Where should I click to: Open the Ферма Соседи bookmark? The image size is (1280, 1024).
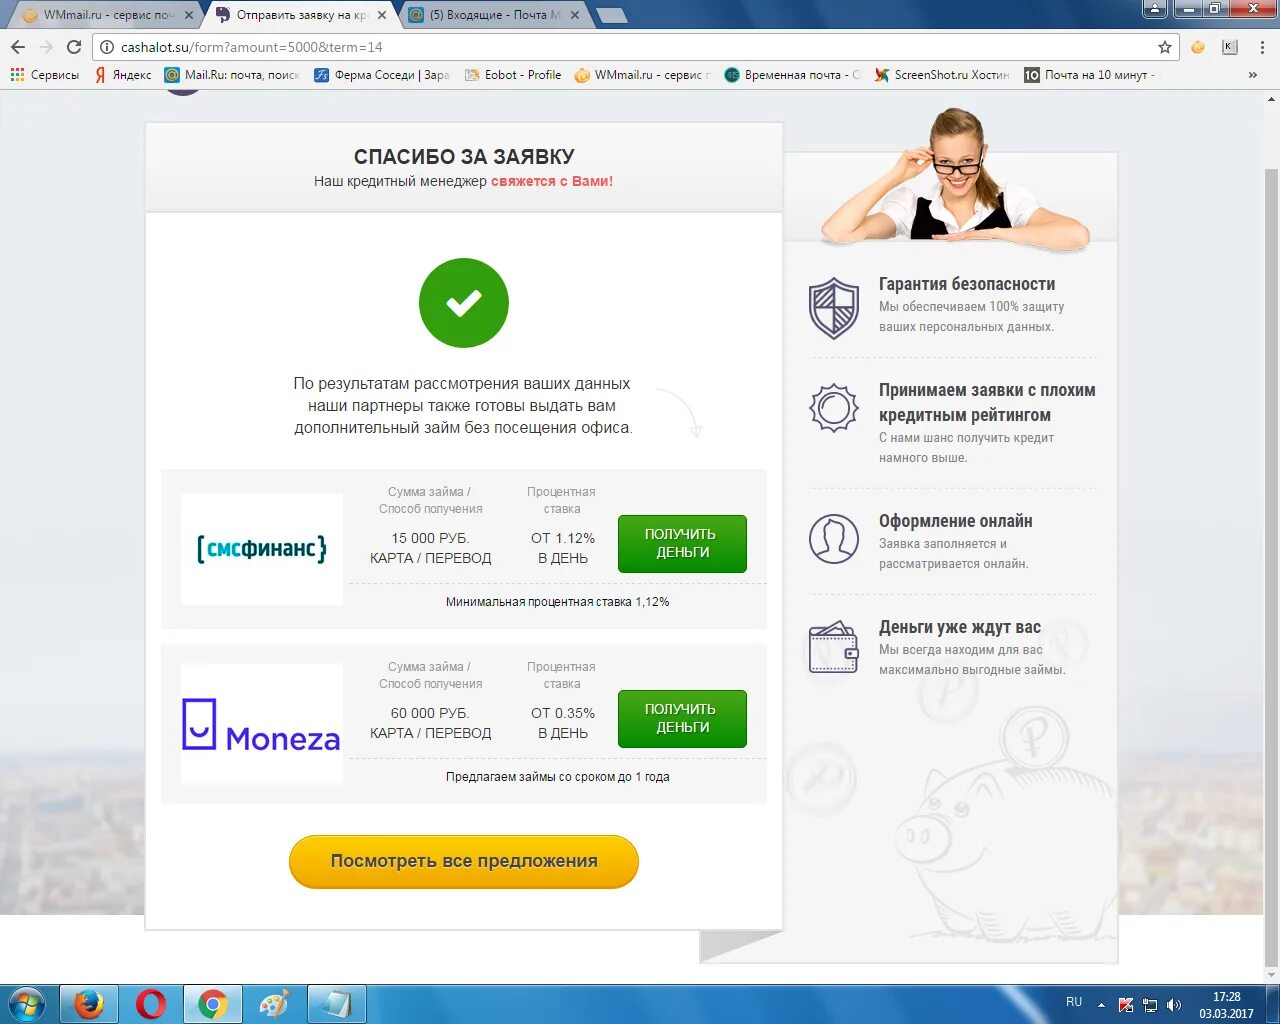coord(382,75)
